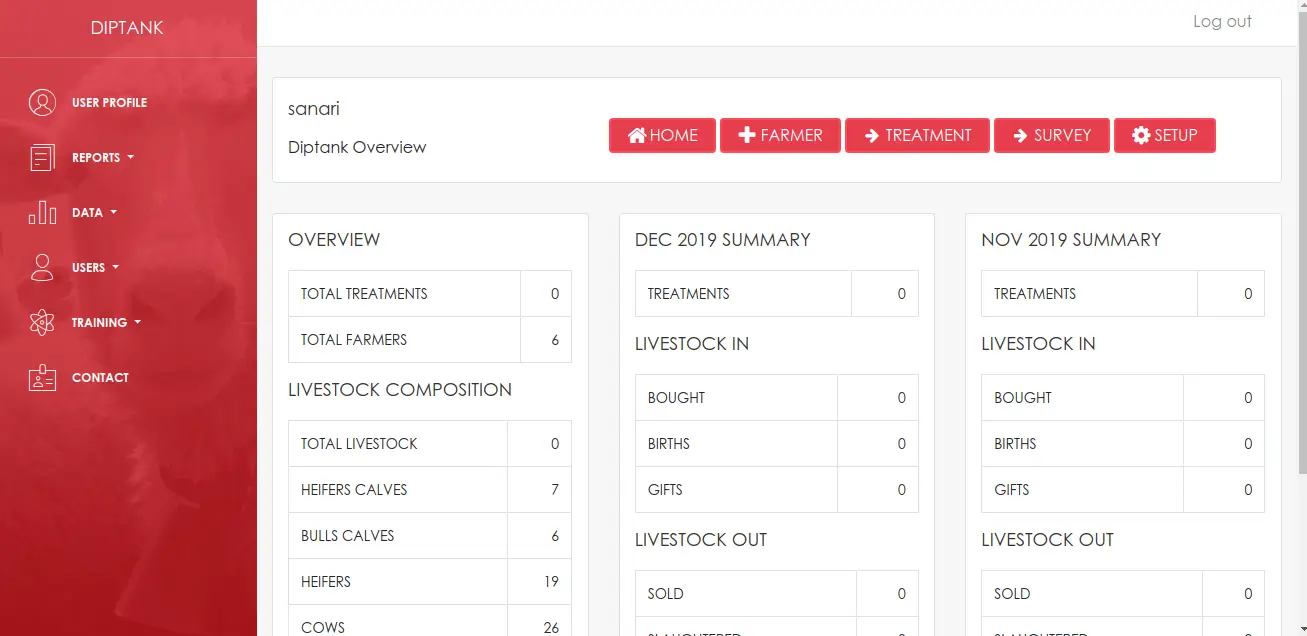
Task: Open SURVEY button label
Action: [x=1062, y=135]
